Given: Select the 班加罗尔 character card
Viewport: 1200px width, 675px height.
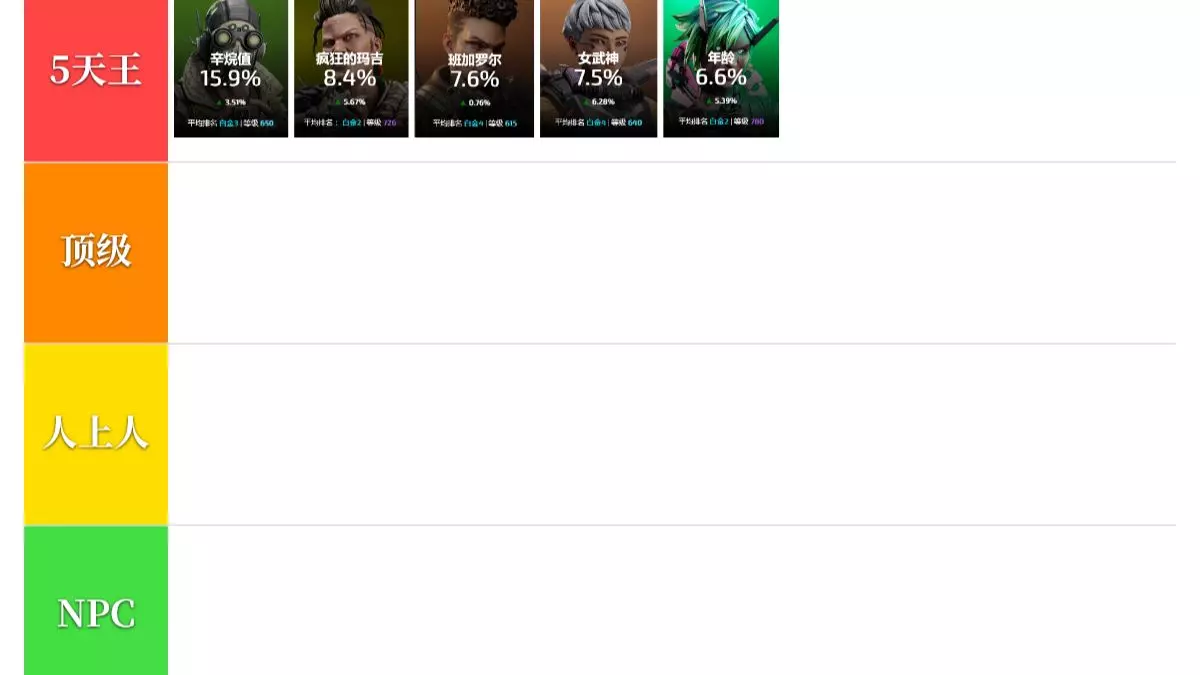Looking at the screenshot, I should [x=474, y=68].
